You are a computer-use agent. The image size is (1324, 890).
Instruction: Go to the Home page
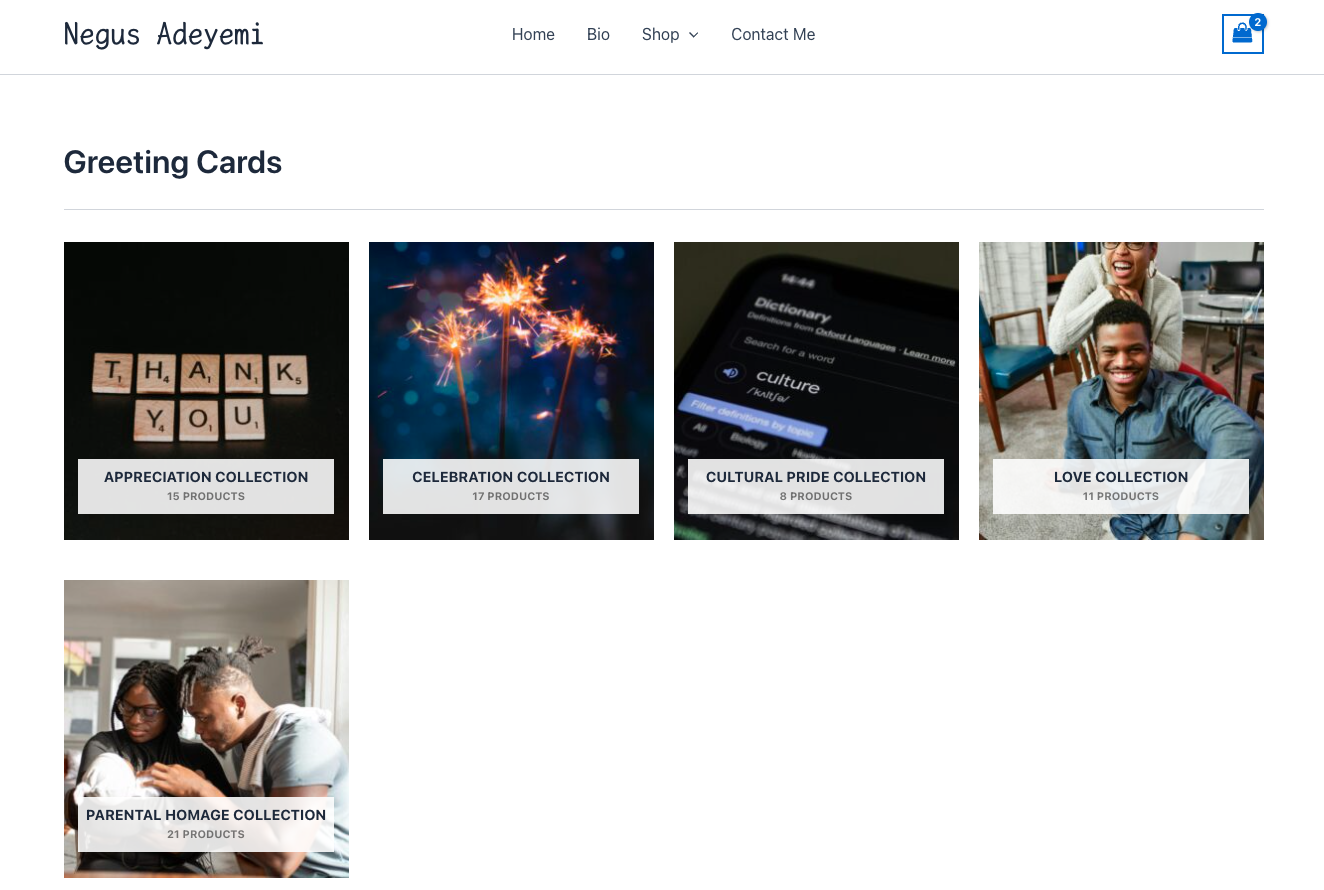coord(533,34)
